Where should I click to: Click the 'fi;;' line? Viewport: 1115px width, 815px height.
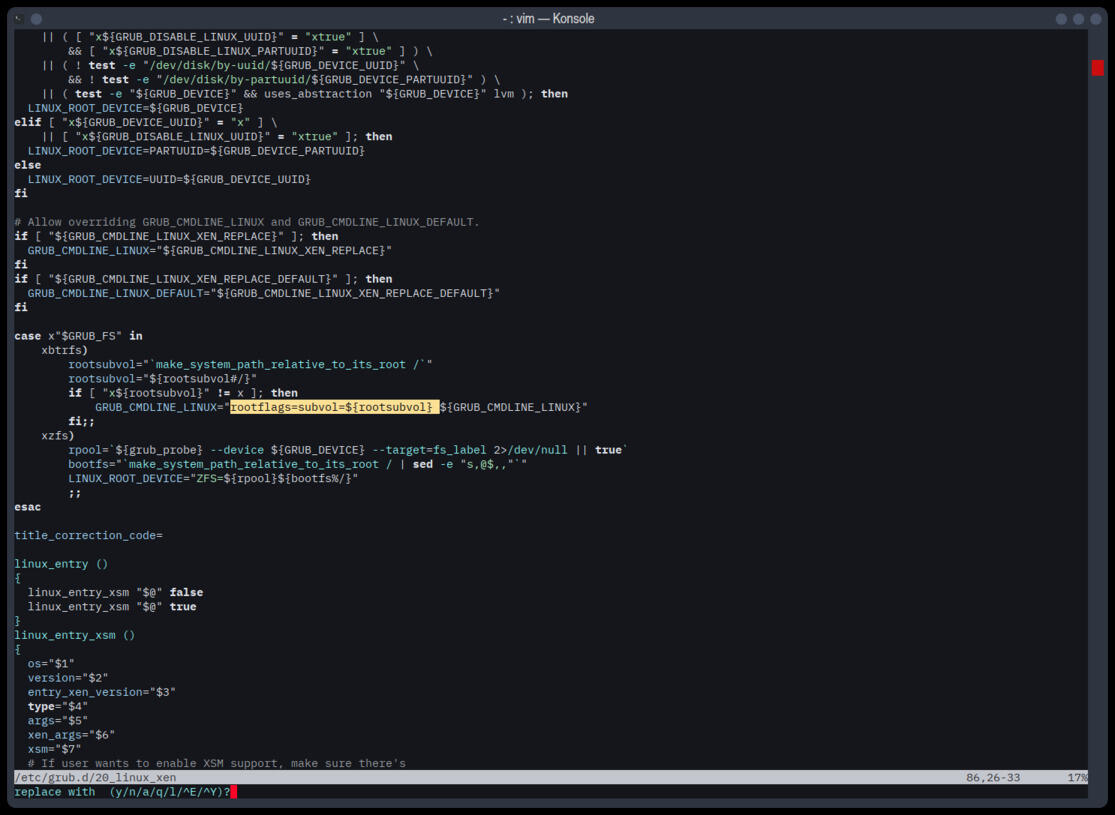[82, 421]
